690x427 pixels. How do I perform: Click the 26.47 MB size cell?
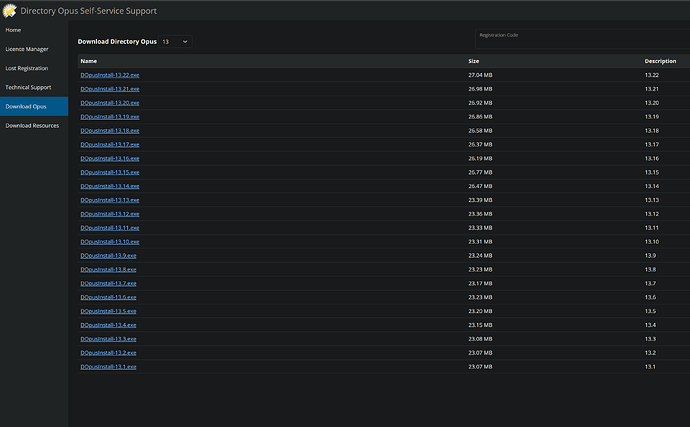tap(480, 186)
